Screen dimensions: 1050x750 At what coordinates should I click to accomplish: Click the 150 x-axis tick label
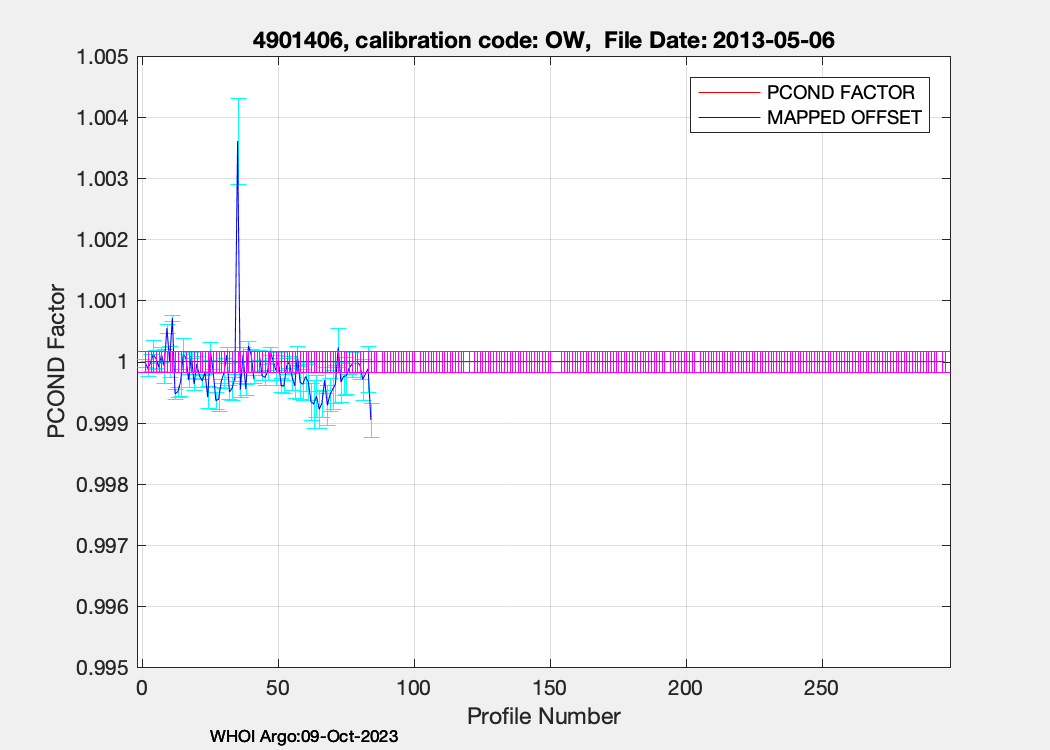coord(550,689)
